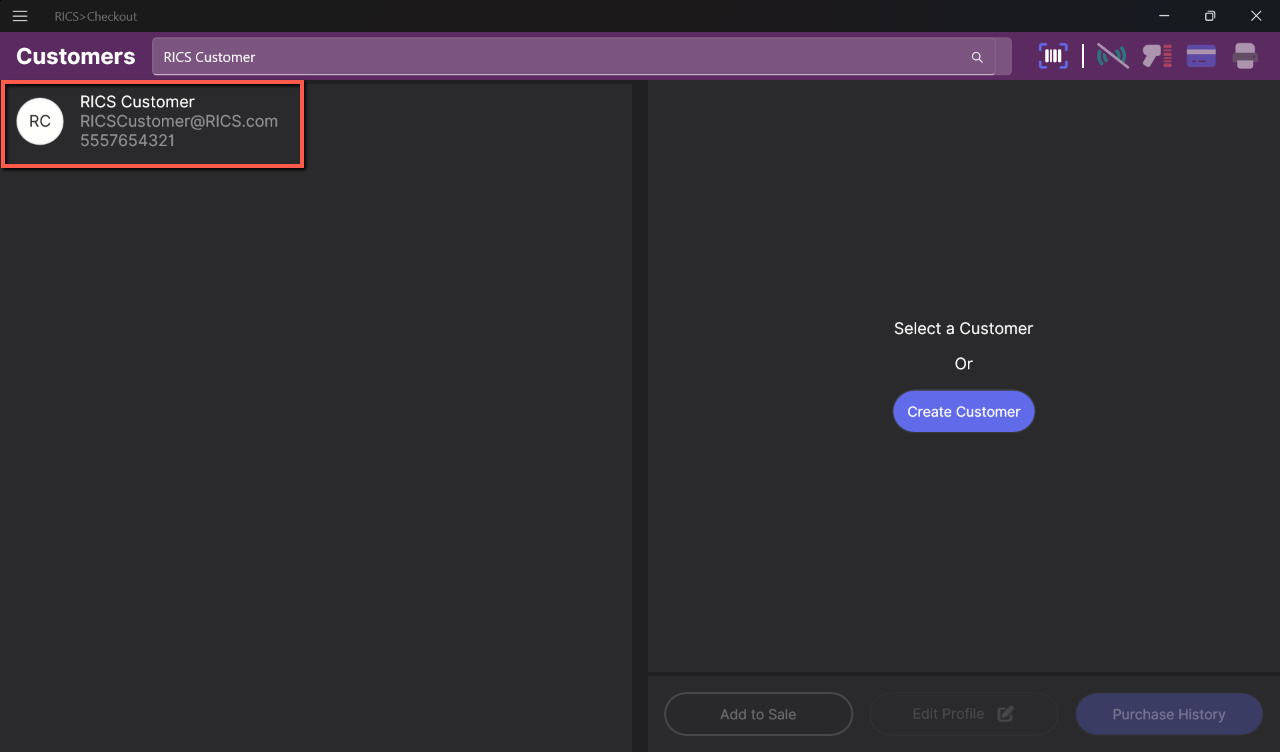The height and width of the screenshot is (752, 1280).
Task: Minimize the RICS Checkout window
Action: pyautogui.click(x=1164, y=16)
